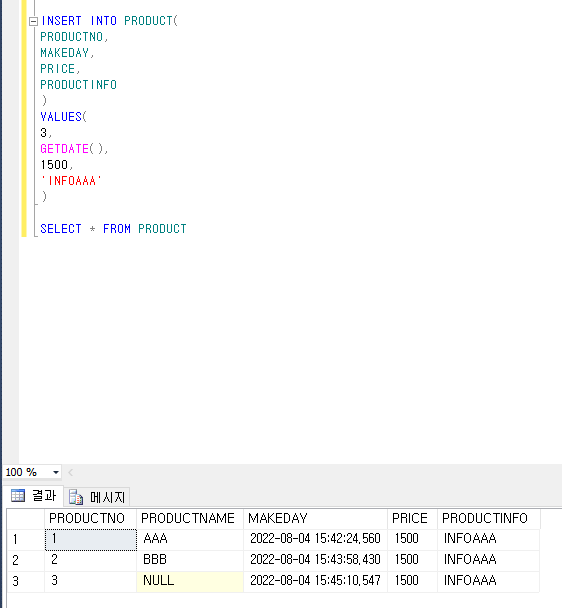Image resolution: width=562 pixels, height=608 pixels.
Task: Switch to the 메시지 messages tab
Action: click(97, 497)
